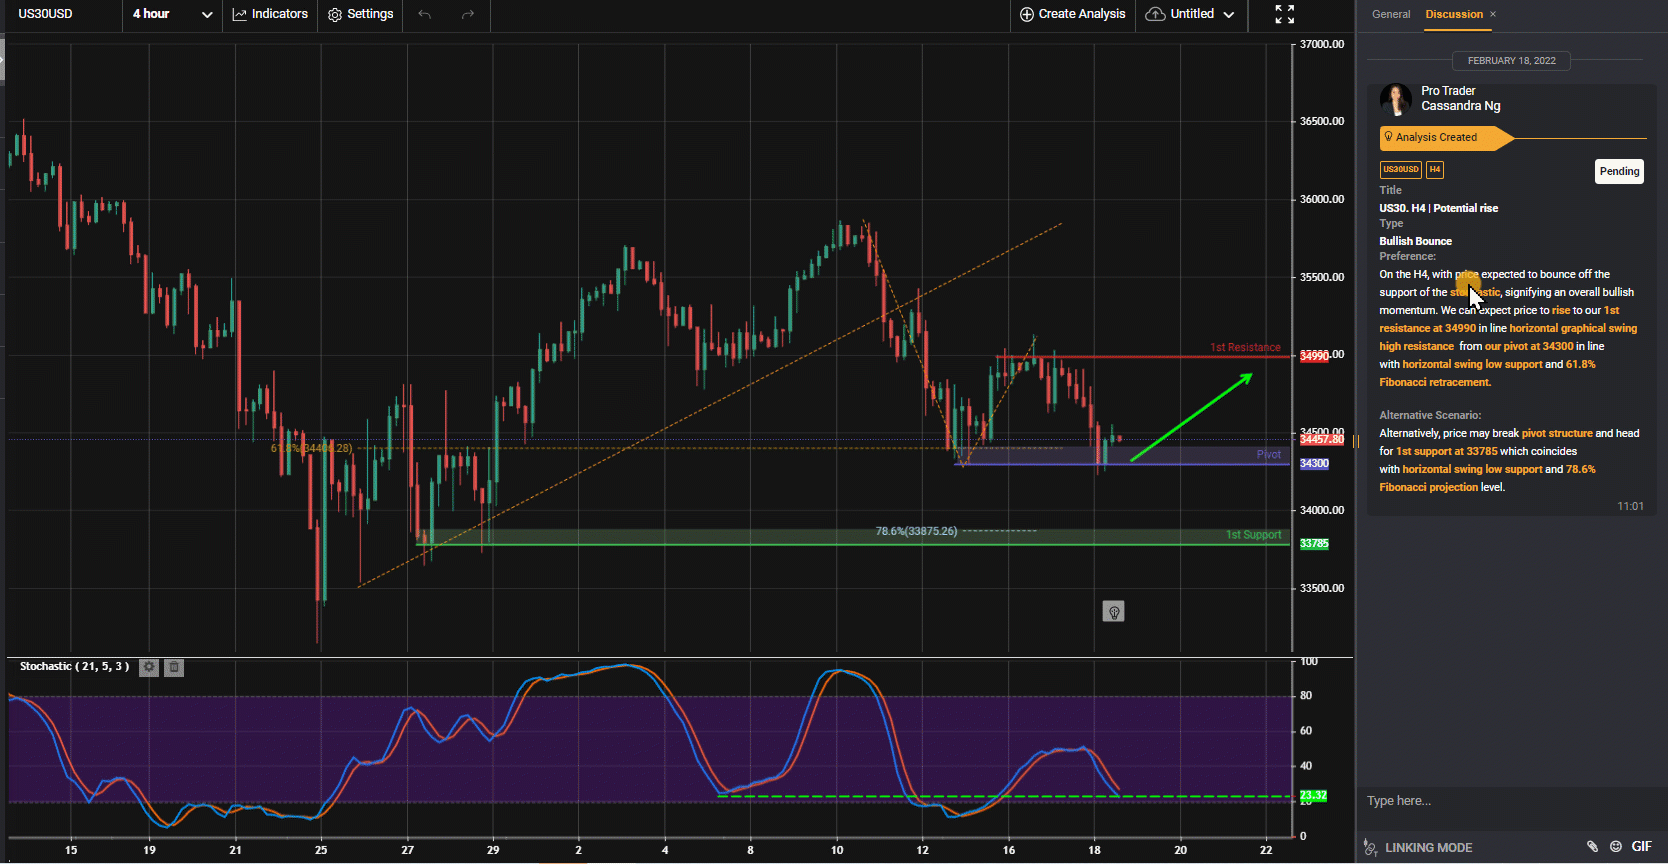The height and width of the screenshot is (864, 1668).
Task: Switch to the General tab
Action: tap(1391, 14)
